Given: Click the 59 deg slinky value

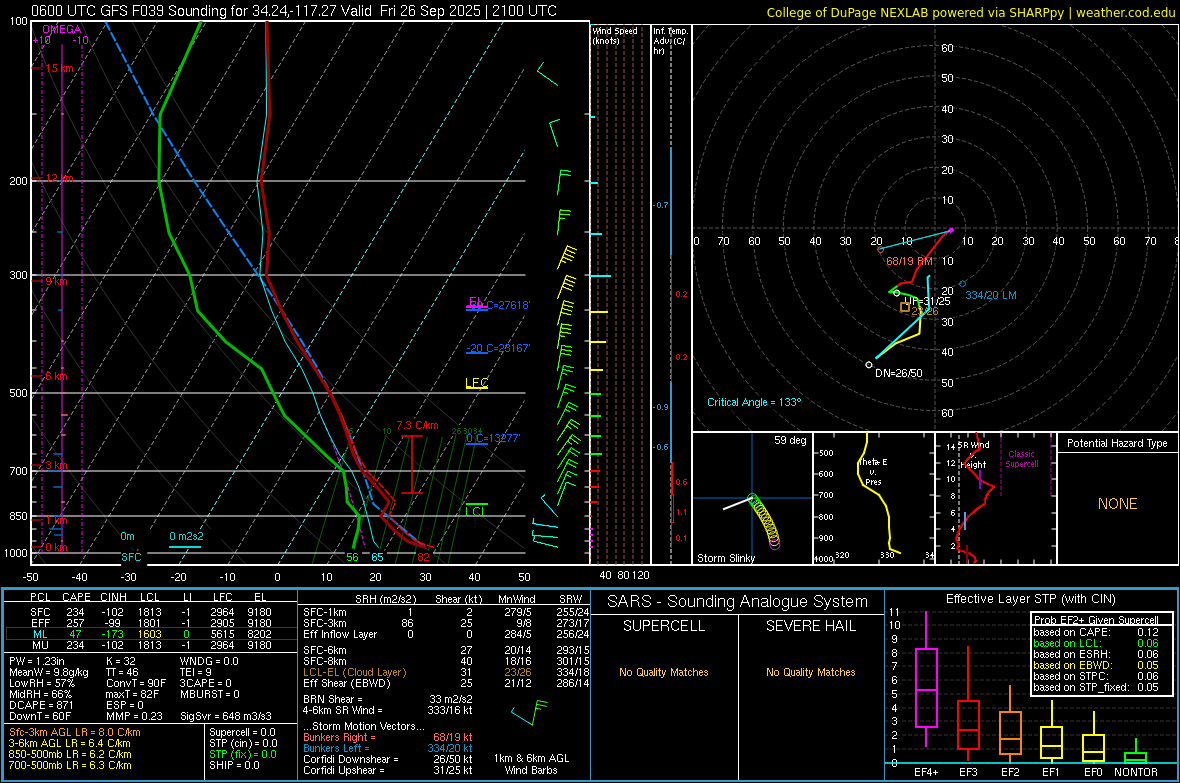Looking at the screenshot, I should [x=790, y=440].
